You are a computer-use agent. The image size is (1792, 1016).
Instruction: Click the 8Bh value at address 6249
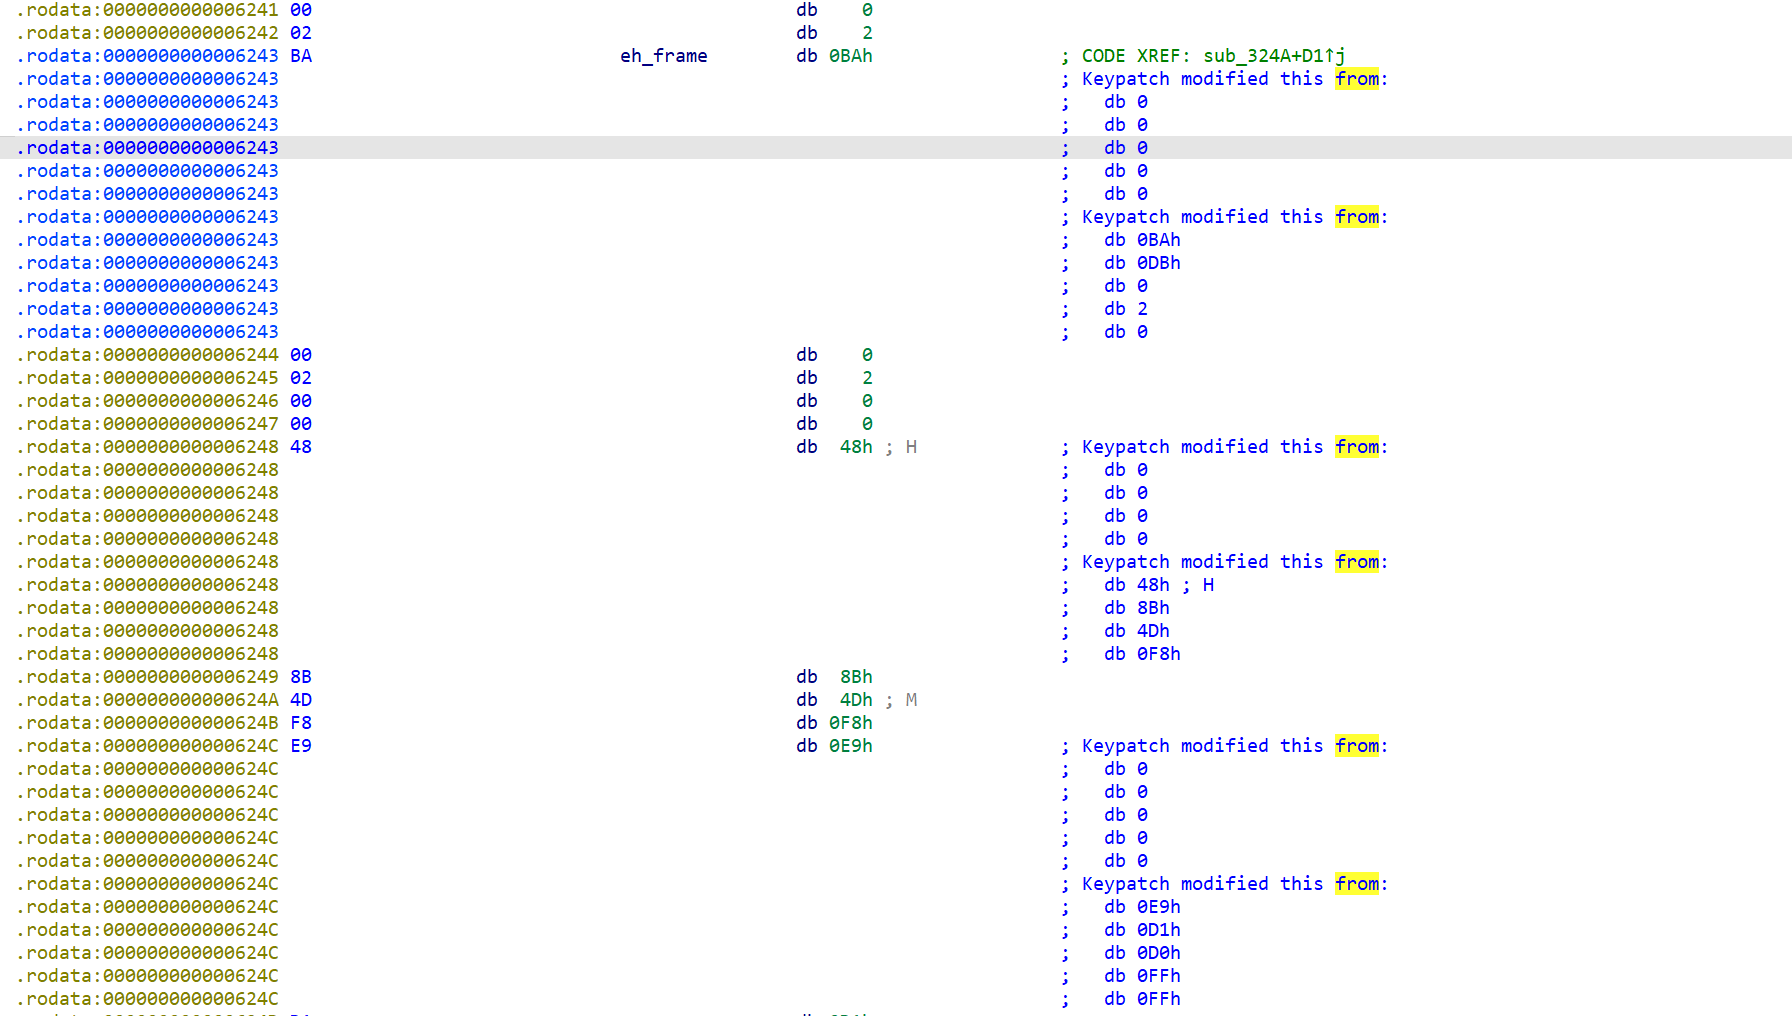(x=855, y=677)
